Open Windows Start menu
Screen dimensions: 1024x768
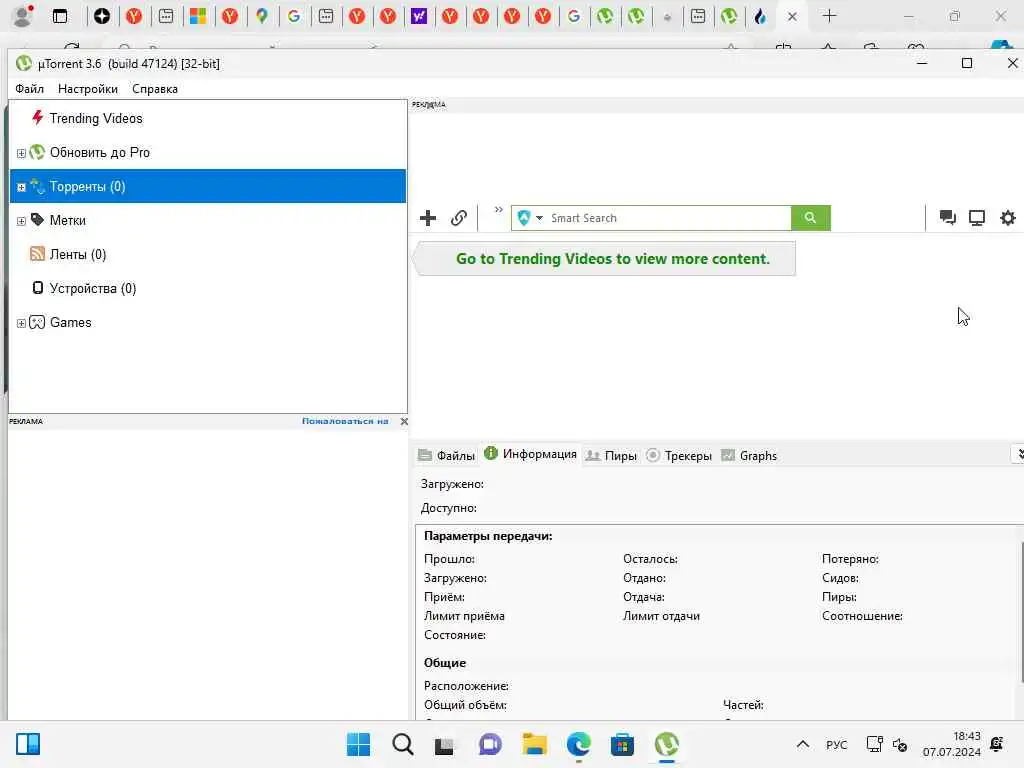(x=358, y=744)
